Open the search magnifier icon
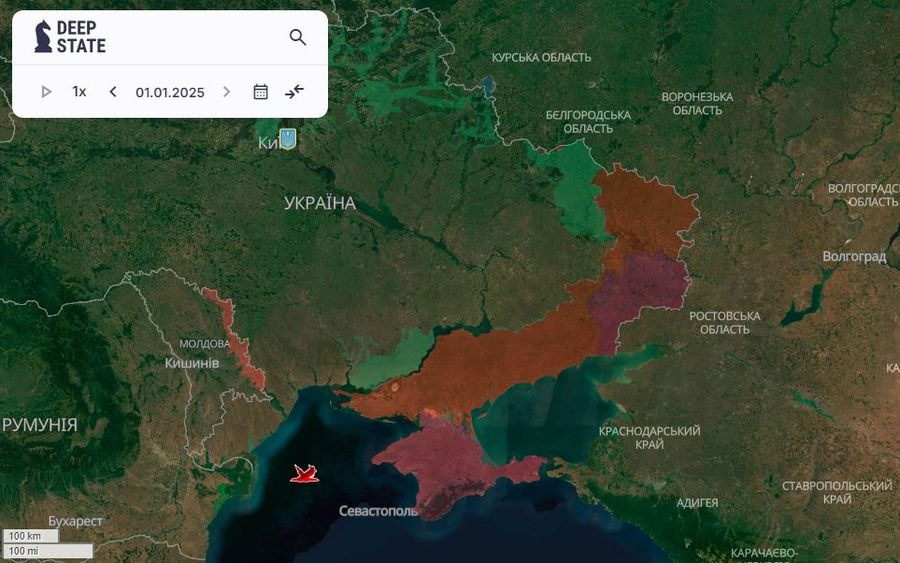Viewport: 900px width, 563px height. tap(297, 37)
